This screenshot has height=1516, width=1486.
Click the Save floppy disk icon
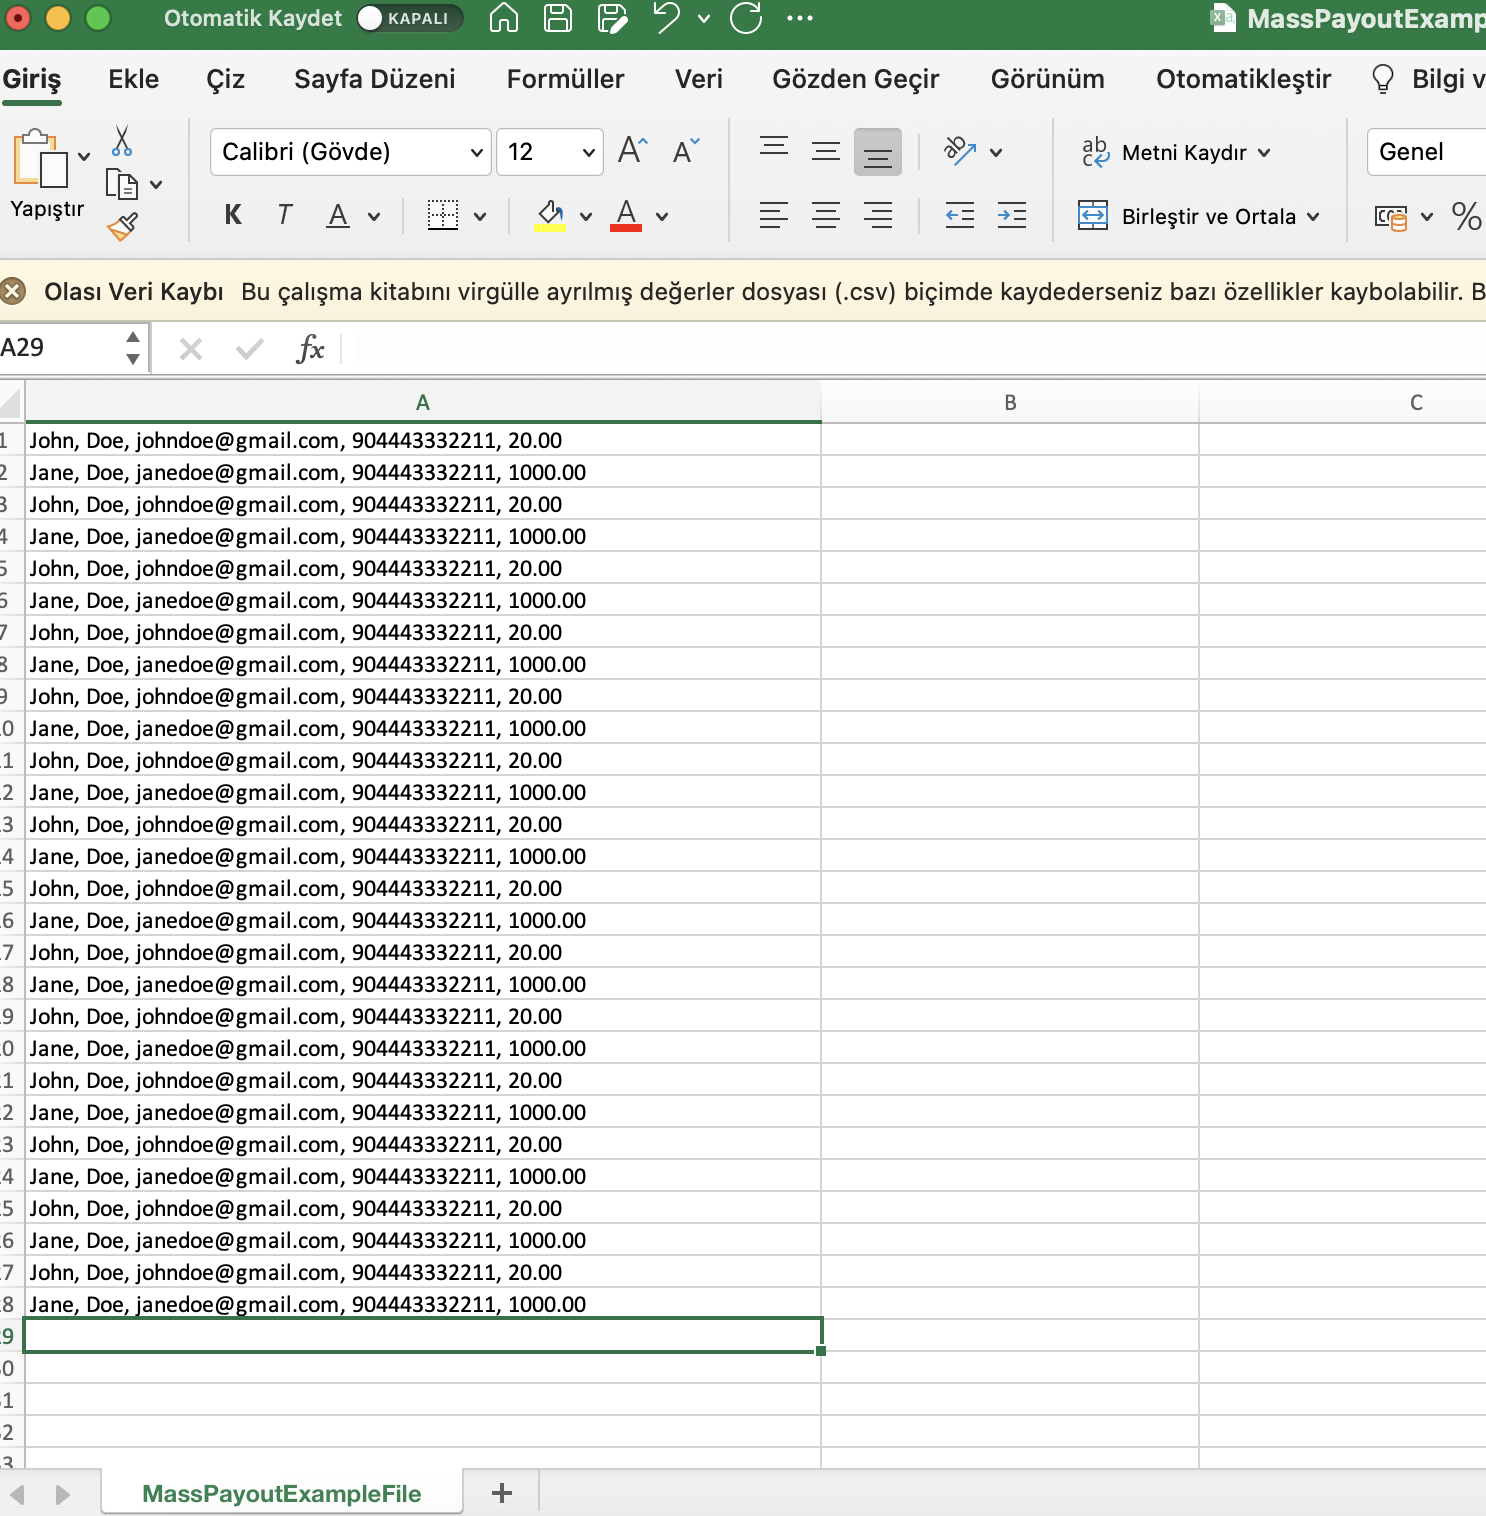click(557, 18)
